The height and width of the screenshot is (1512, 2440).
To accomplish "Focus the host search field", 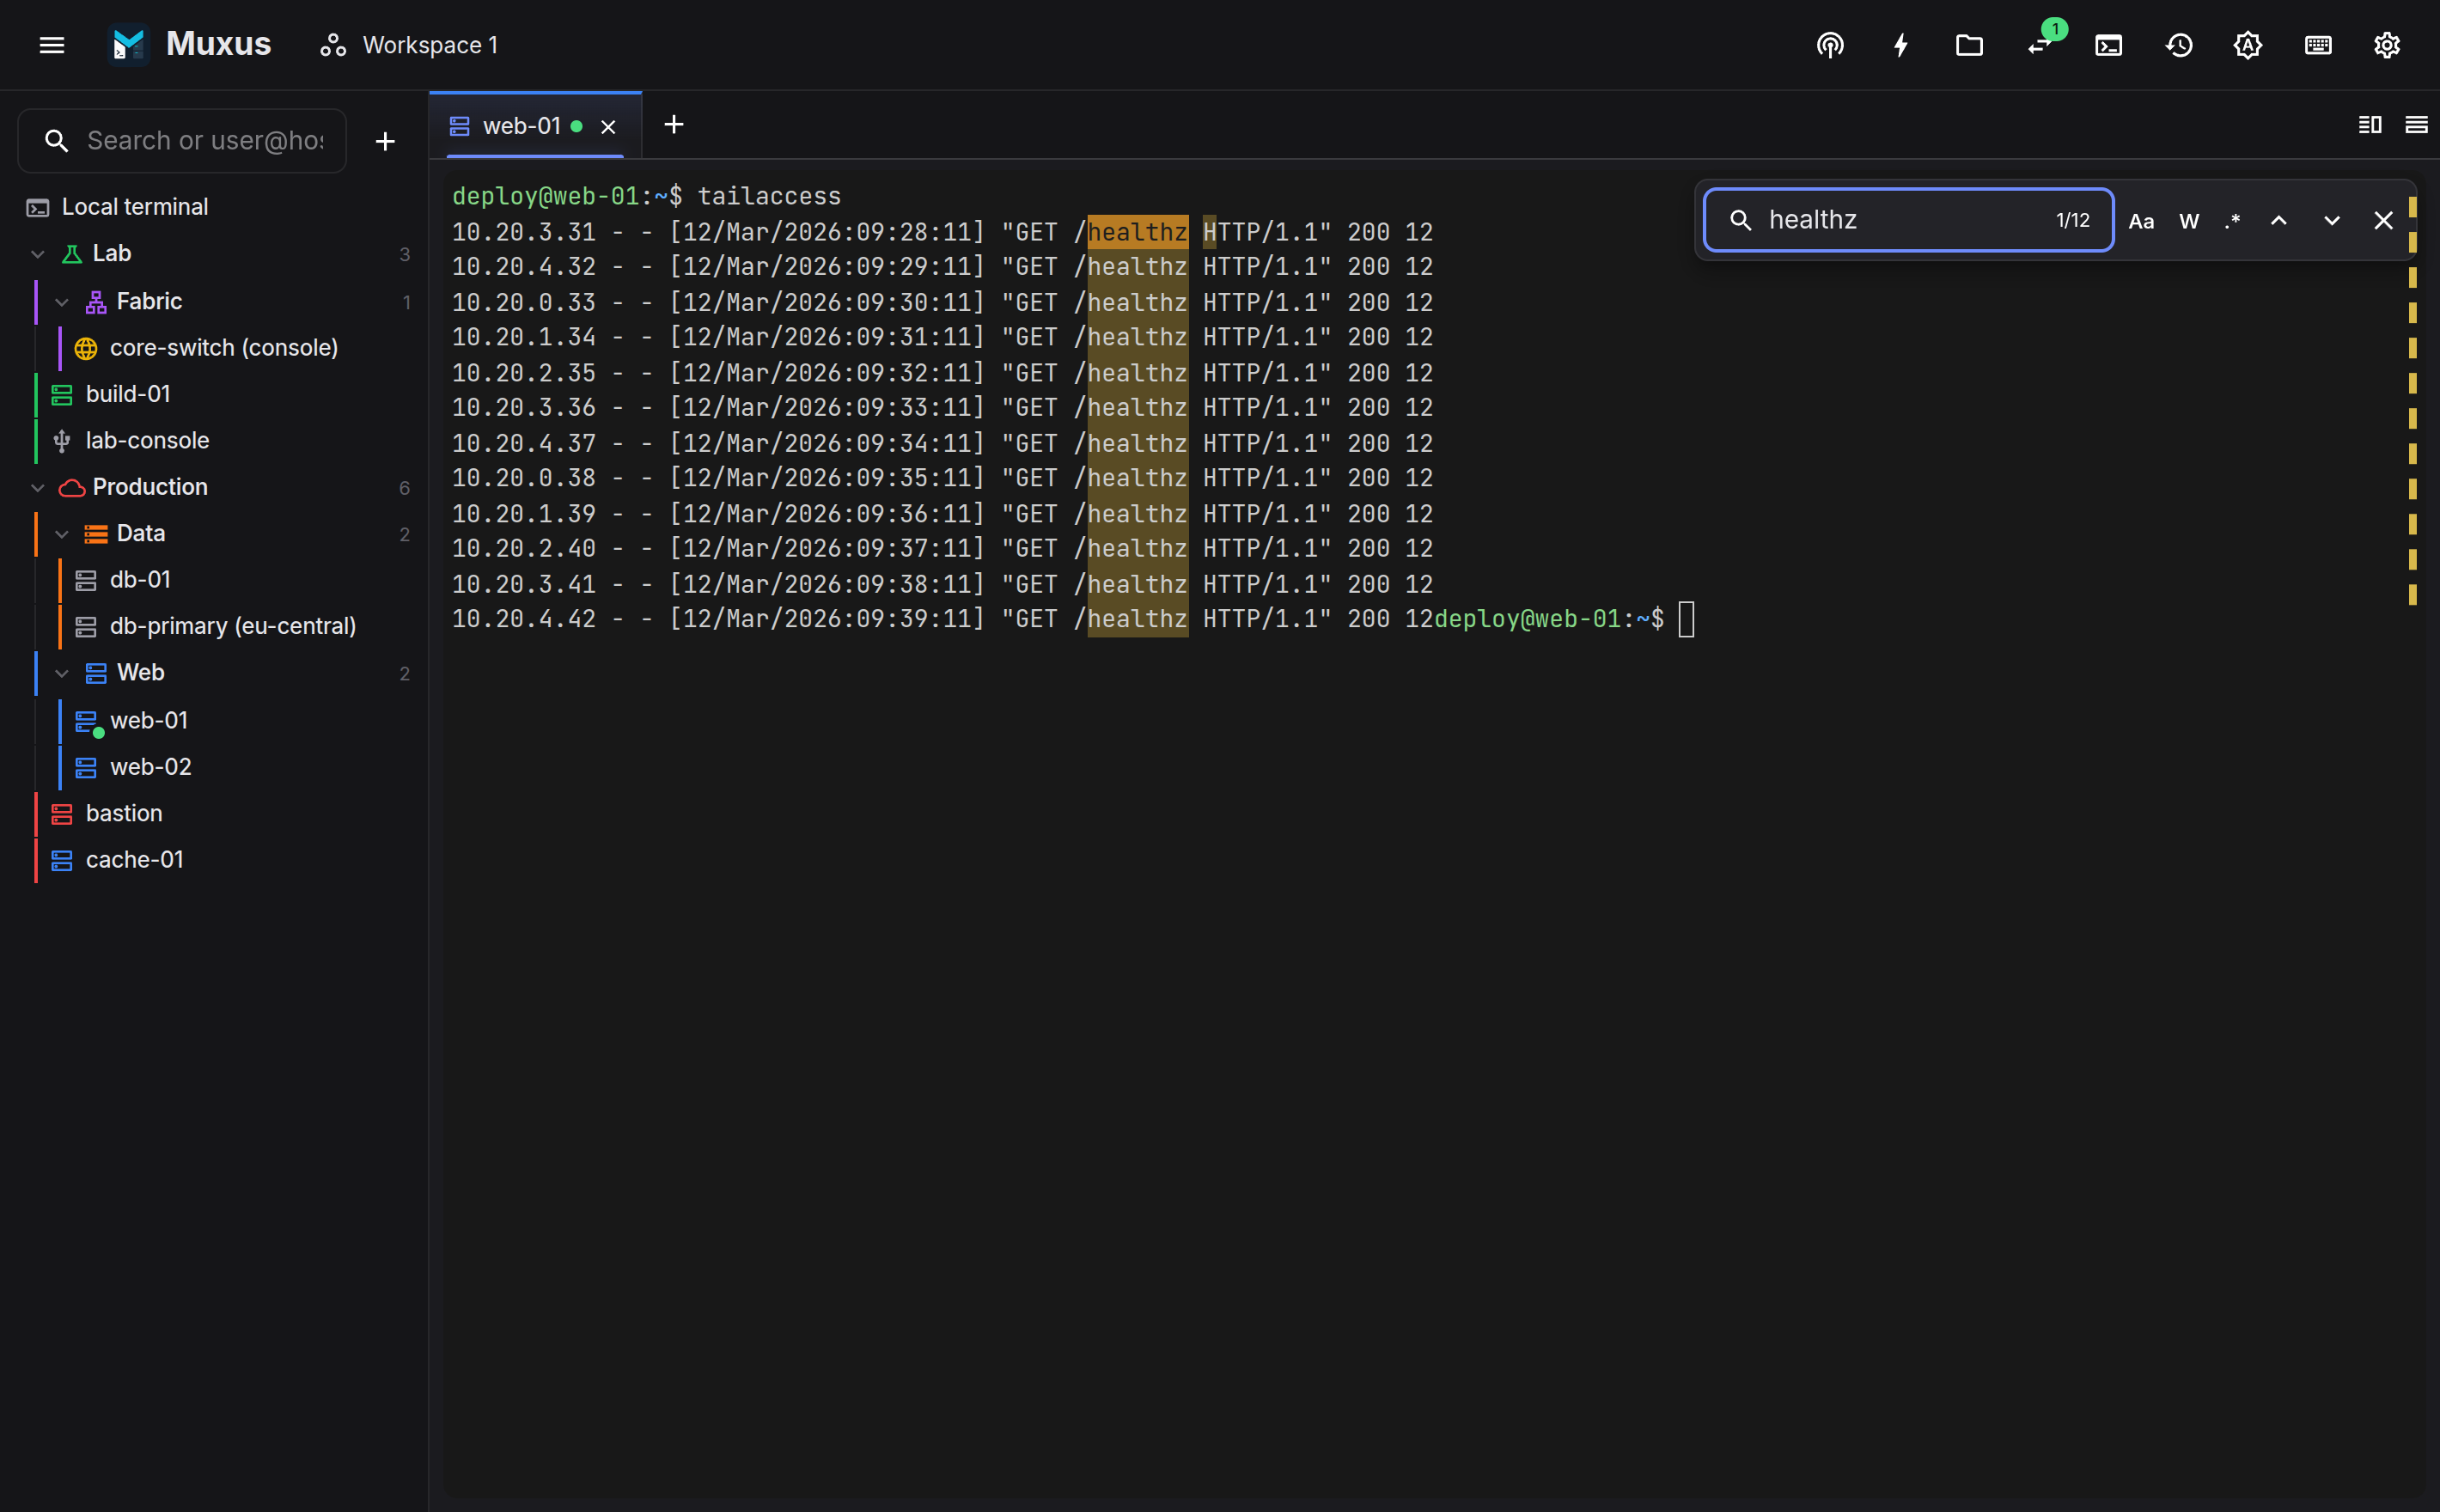I will click(182, 141).
